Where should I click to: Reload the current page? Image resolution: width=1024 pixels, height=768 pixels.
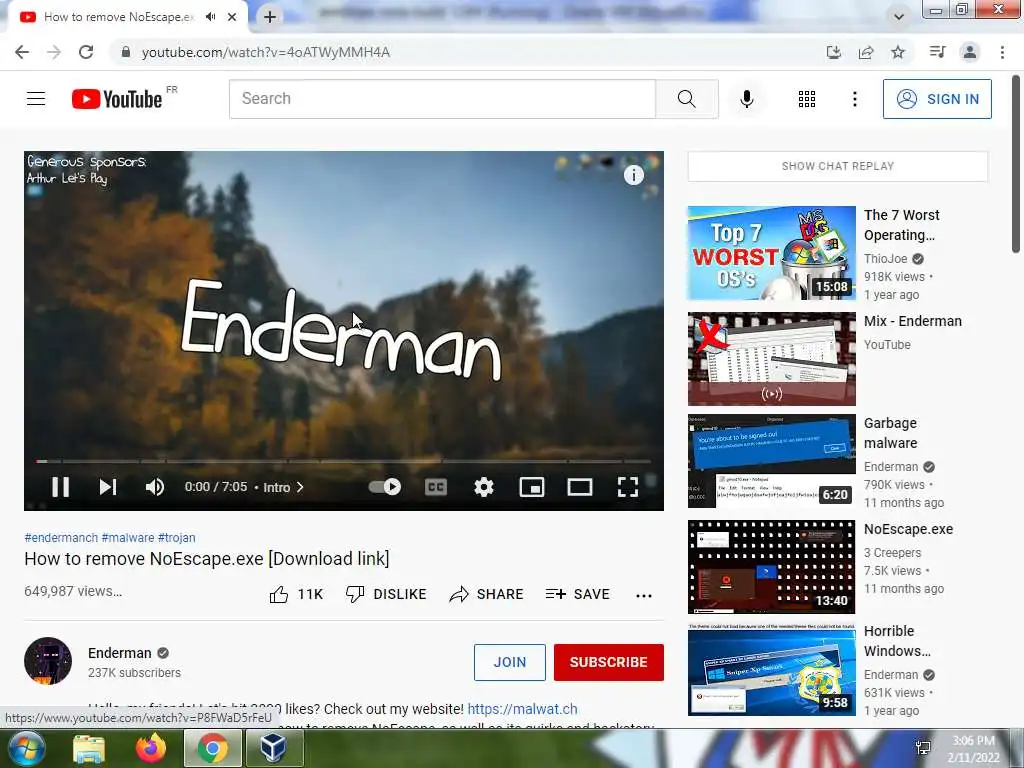[x=86, y=52]
